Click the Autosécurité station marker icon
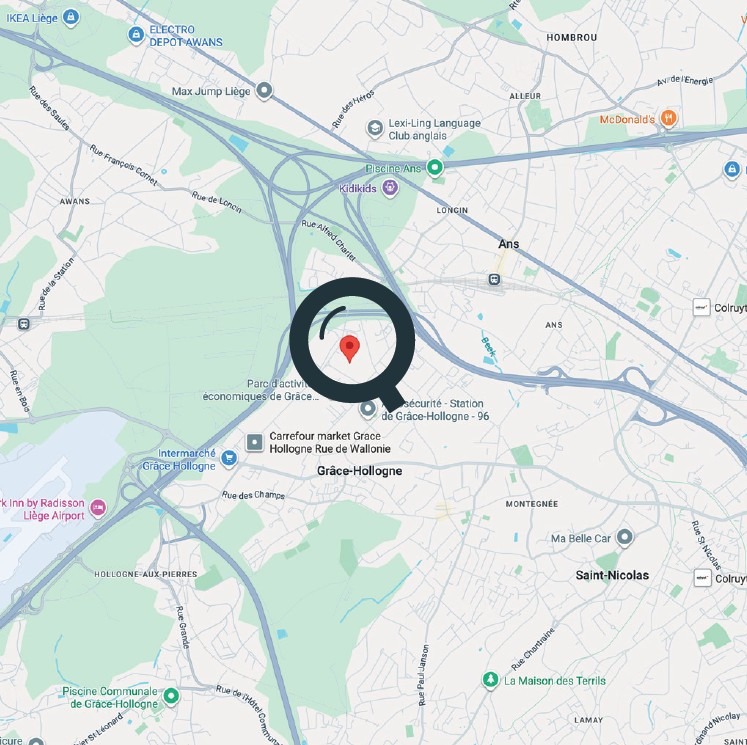This screenshot has height=745, width=747. [x=368, y=409]
